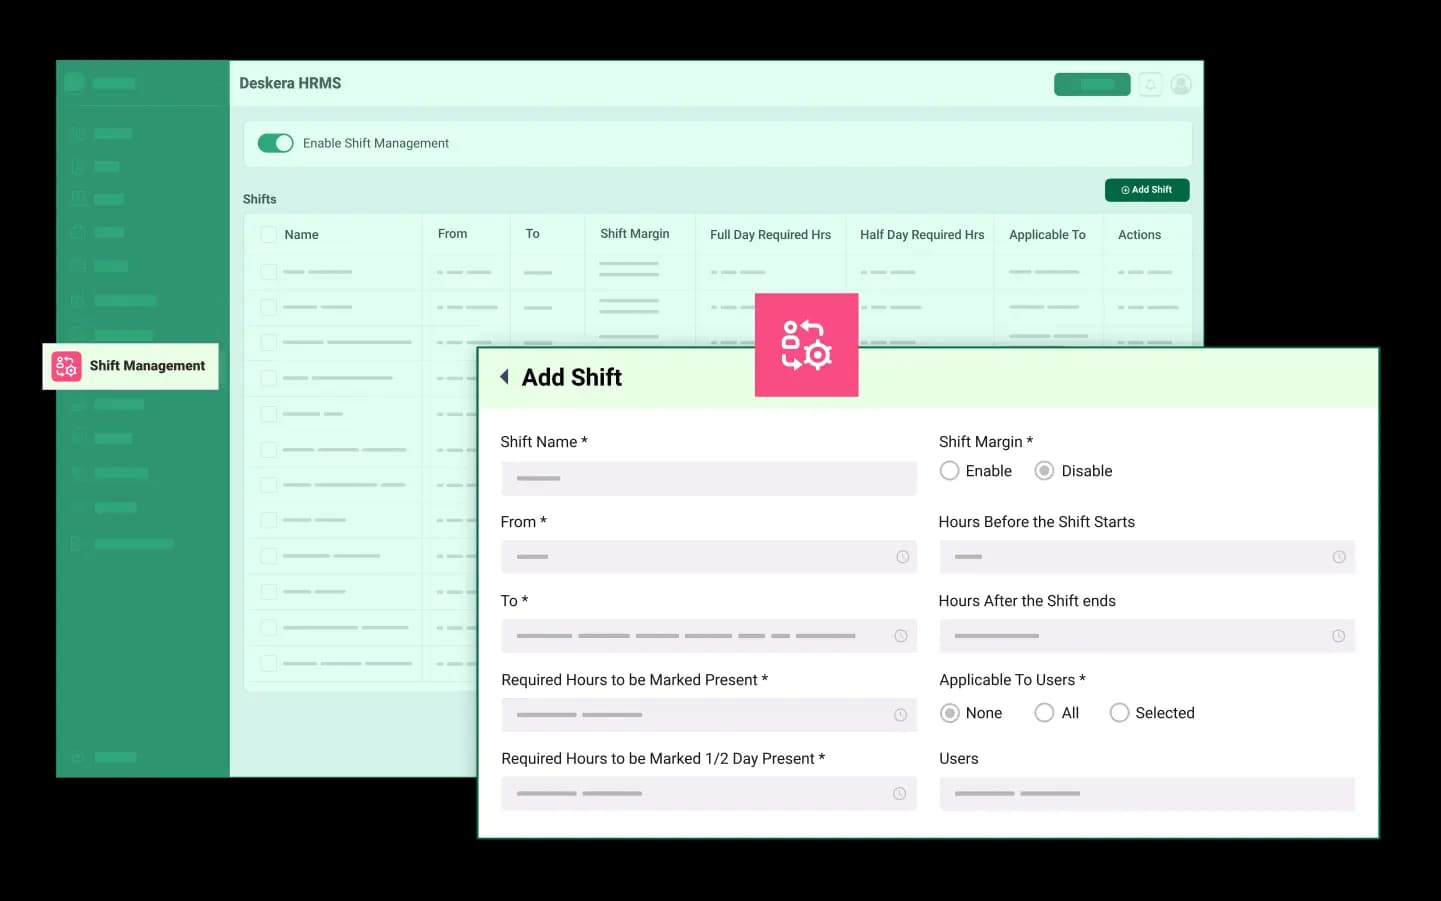Choose All for Applicable To Users
1441x901 pixels.
(x=1044, y=713)
